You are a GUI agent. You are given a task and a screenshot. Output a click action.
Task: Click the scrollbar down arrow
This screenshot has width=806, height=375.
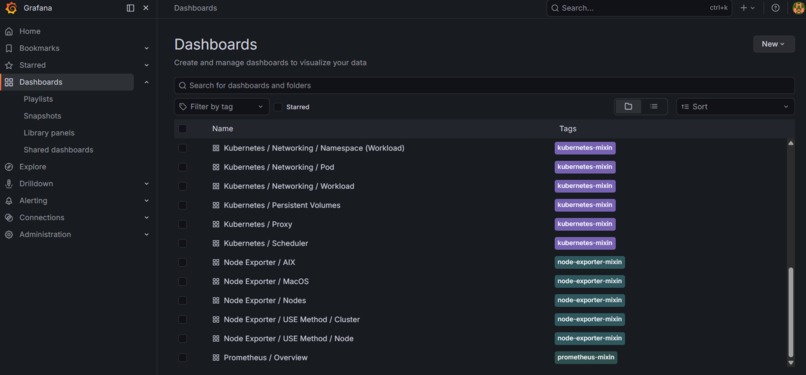[791, 363]
